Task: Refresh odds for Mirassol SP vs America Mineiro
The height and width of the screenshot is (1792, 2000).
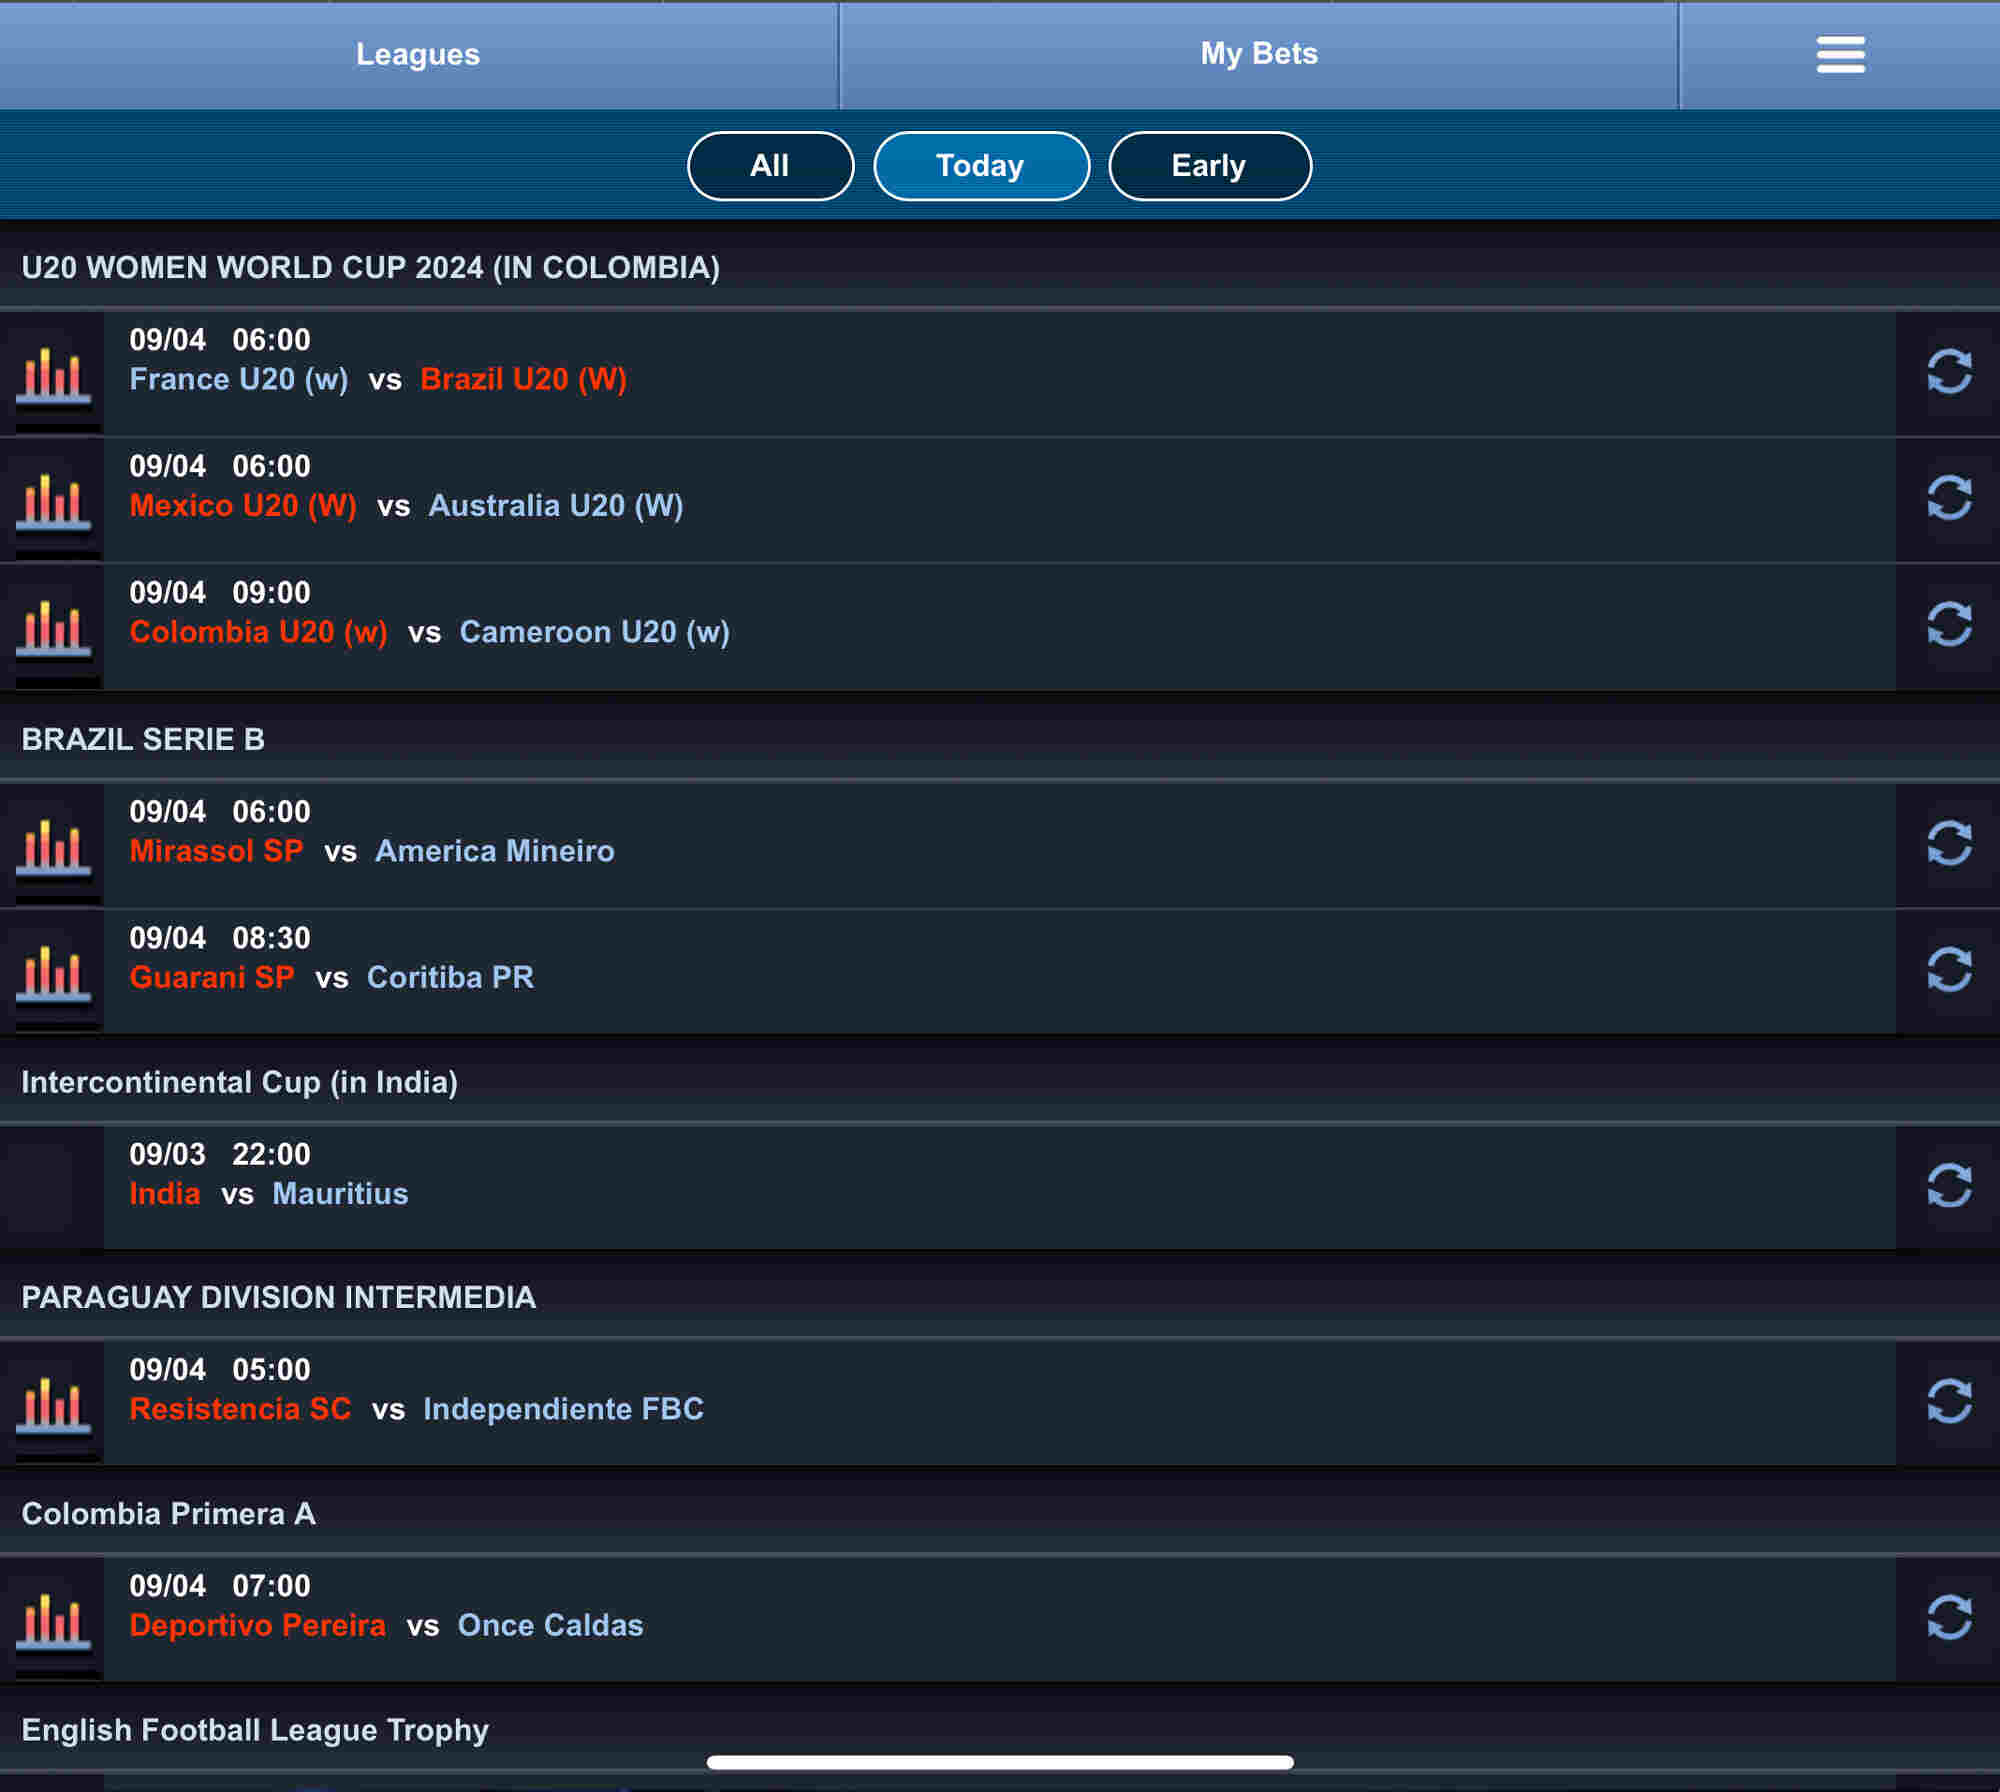Action: (1949, 844)
